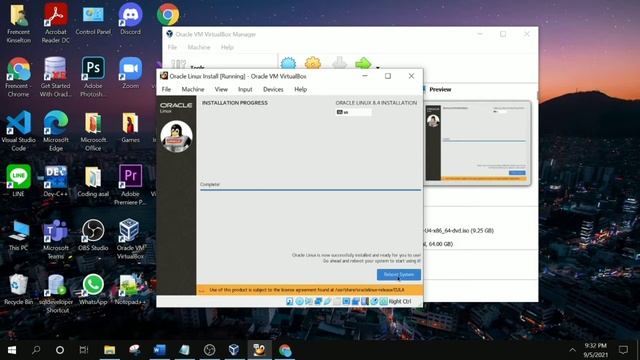The width and height of the screenshot is (640, 360).
Task: Select the Games folder desktop icon
Action: coord(130,127)
